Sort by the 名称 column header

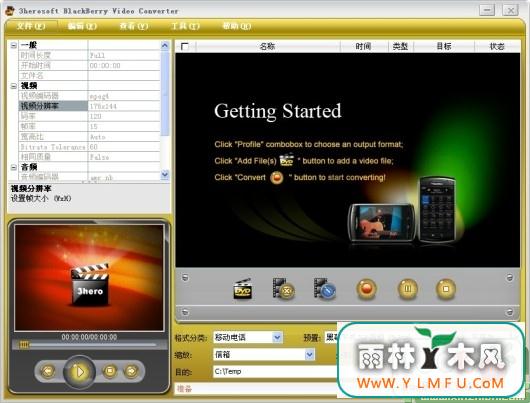(x=268, y=46)
